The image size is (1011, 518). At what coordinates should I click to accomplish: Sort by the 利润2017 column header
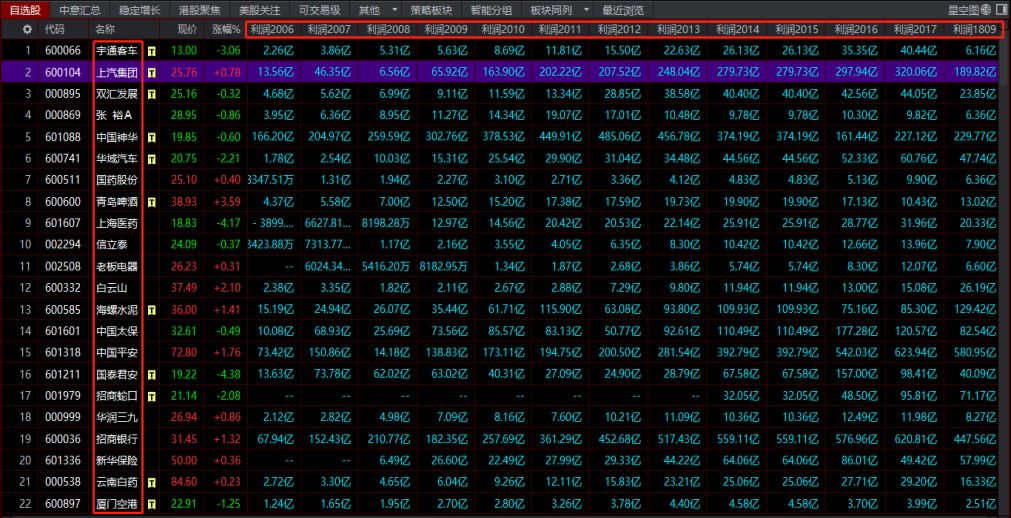[x=916, y=30]
